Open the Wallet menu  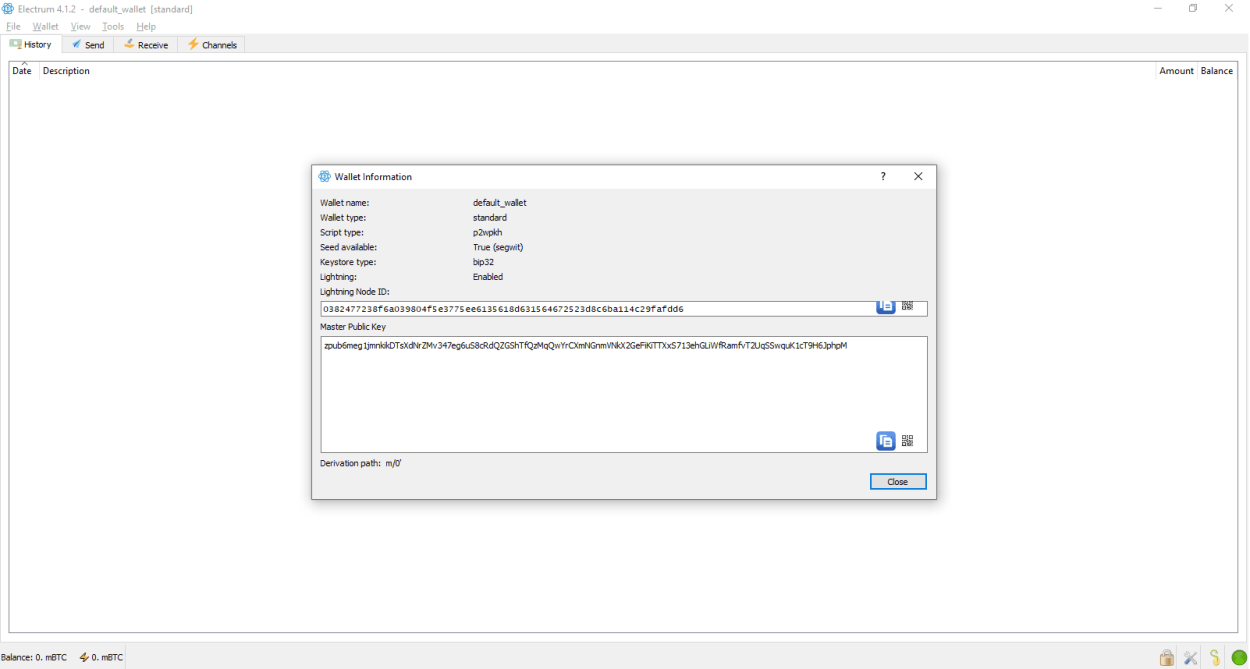tap(45, 27)
